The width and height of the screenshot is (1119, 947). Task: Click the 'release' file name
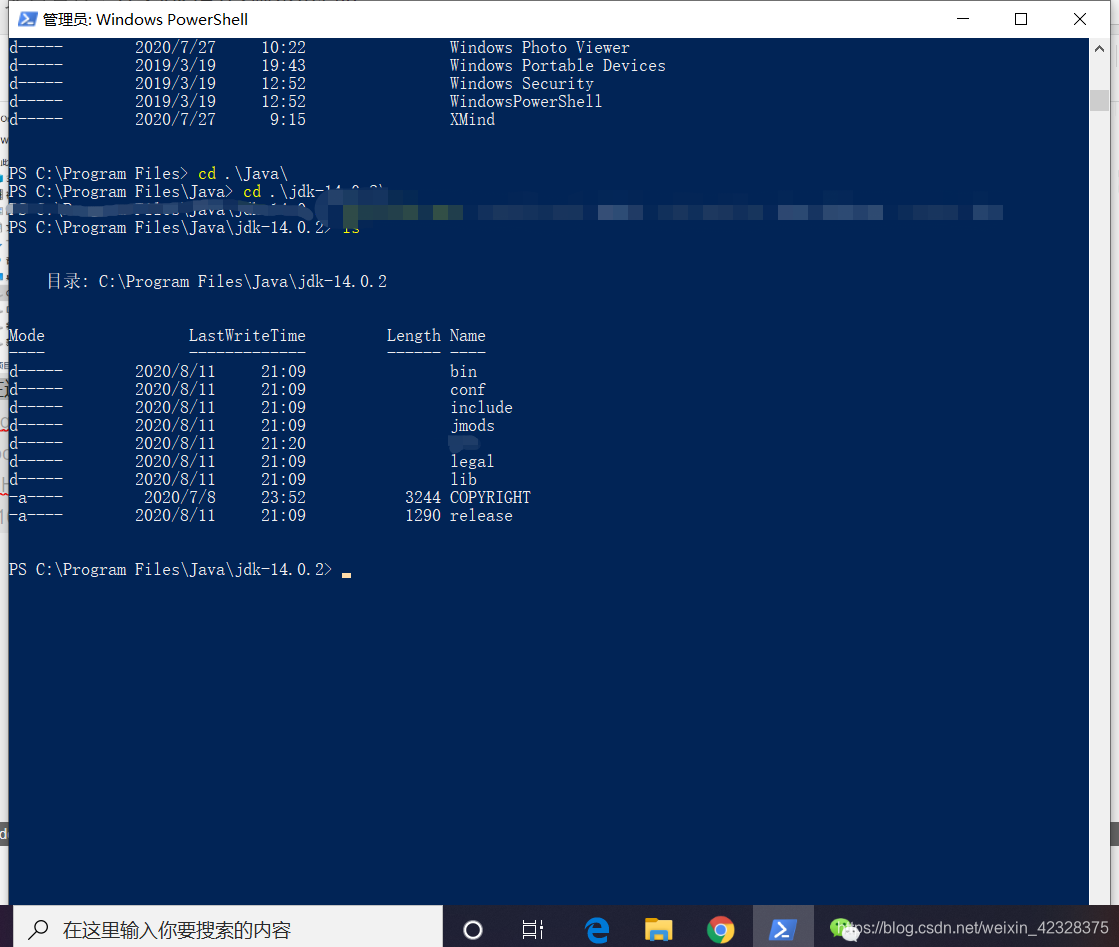click(x=481, y=516)
